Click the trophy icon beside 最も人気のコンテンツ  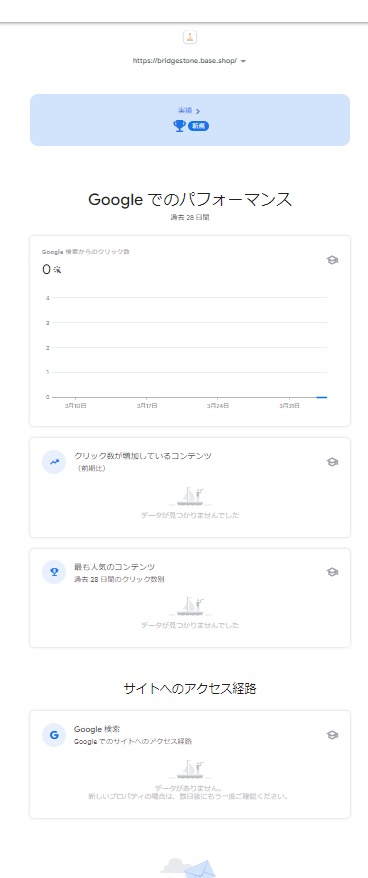tap(54, 572)
